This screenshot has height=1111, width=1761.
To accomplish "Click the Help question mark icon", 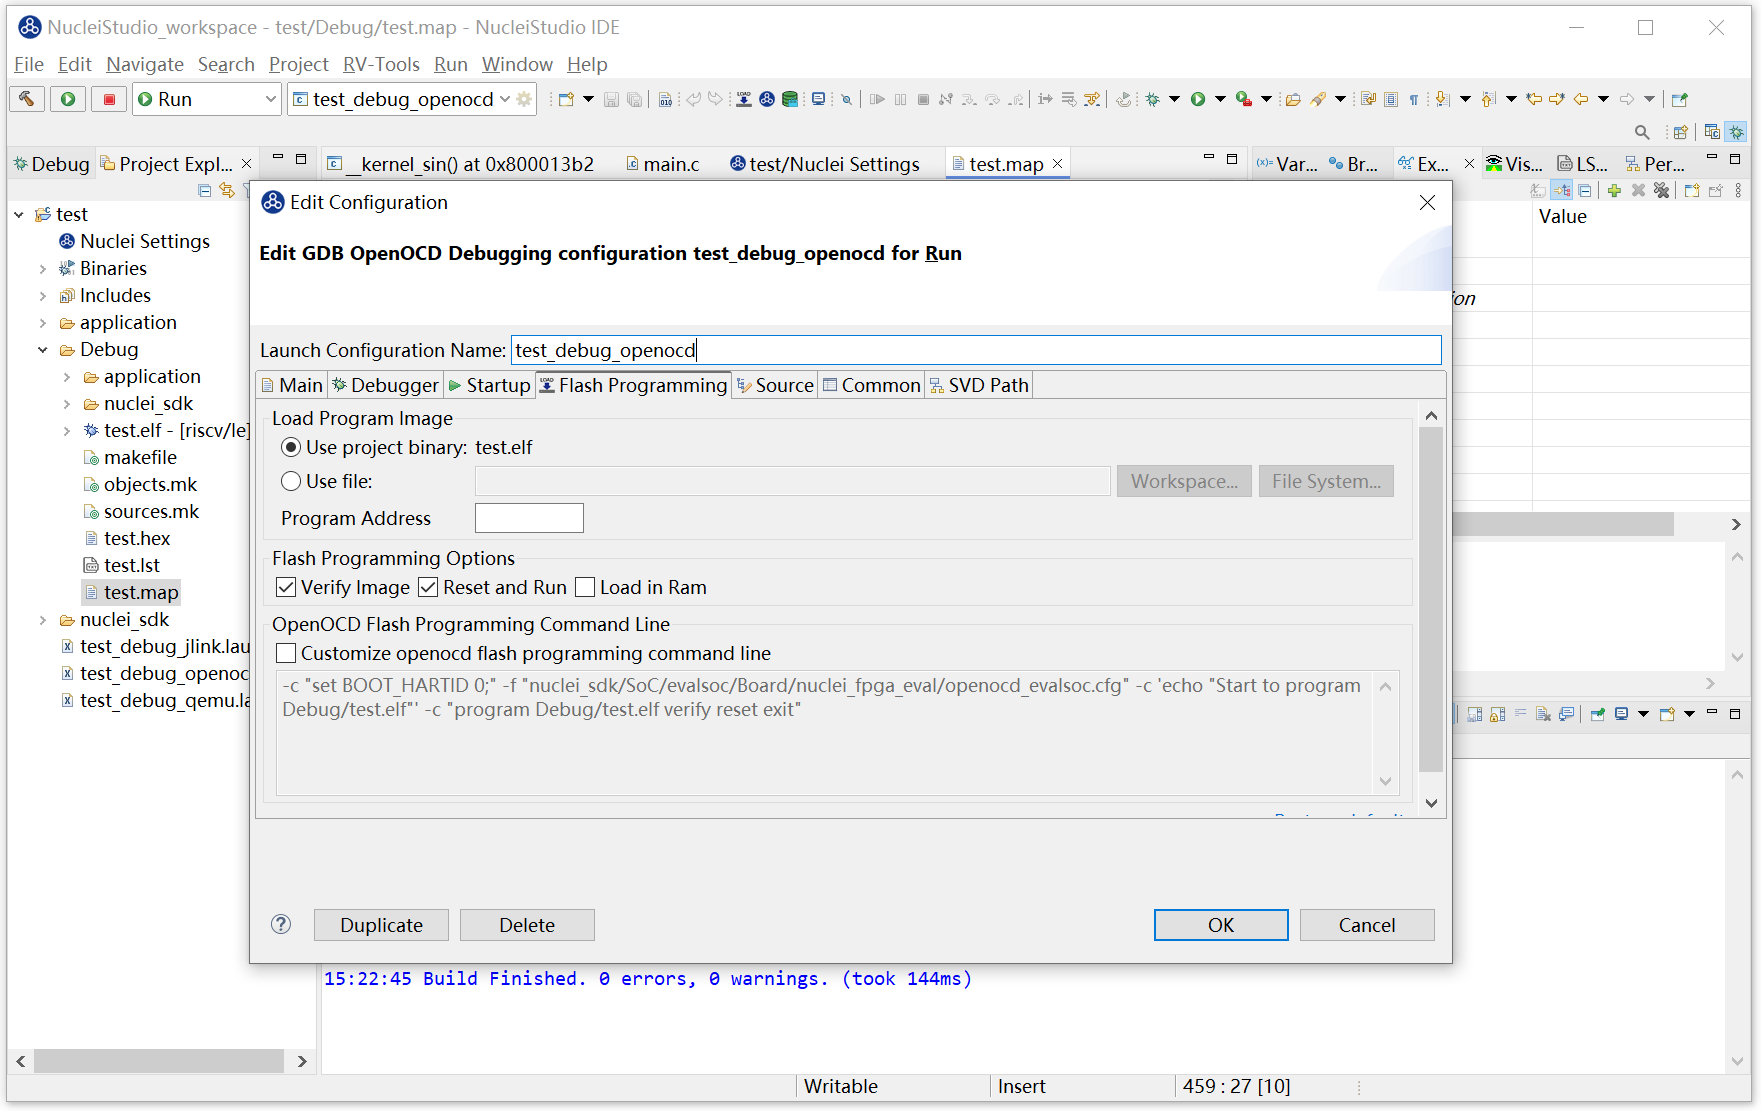I will 281,924.
